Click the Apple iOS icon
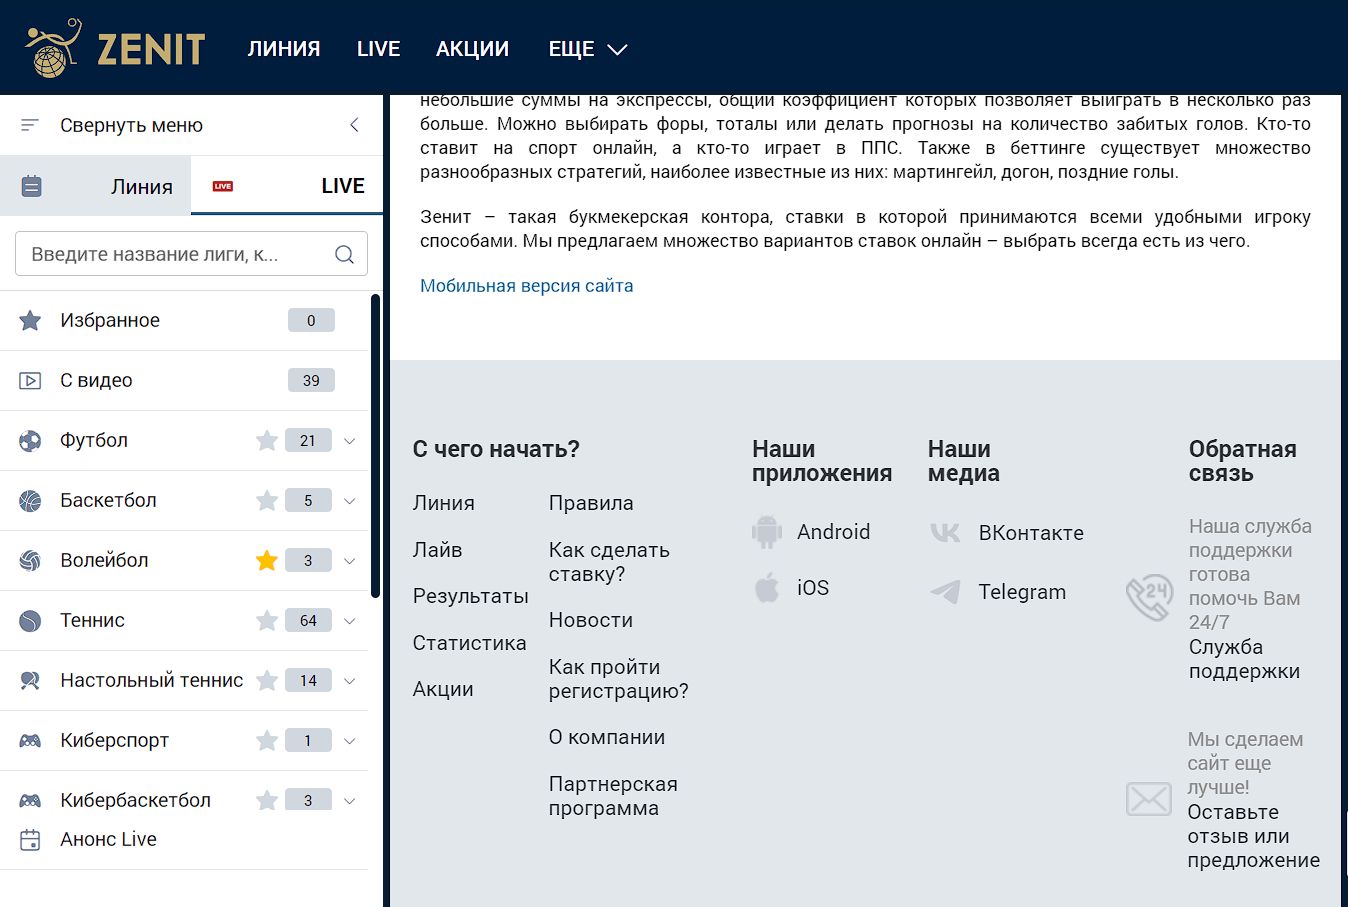The image size is (1348, 907). pos(767,588)
